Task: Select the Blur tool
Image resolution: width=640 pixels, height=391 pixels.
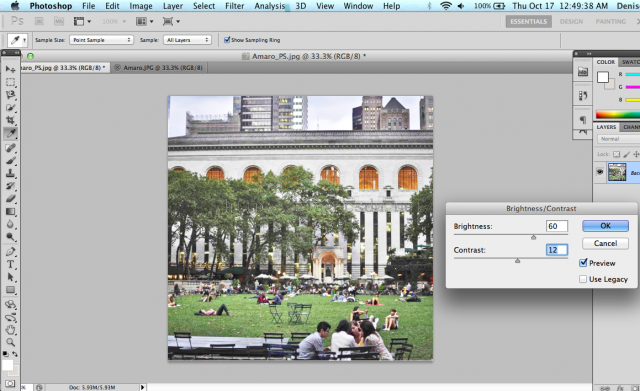Action: point(10,224)
